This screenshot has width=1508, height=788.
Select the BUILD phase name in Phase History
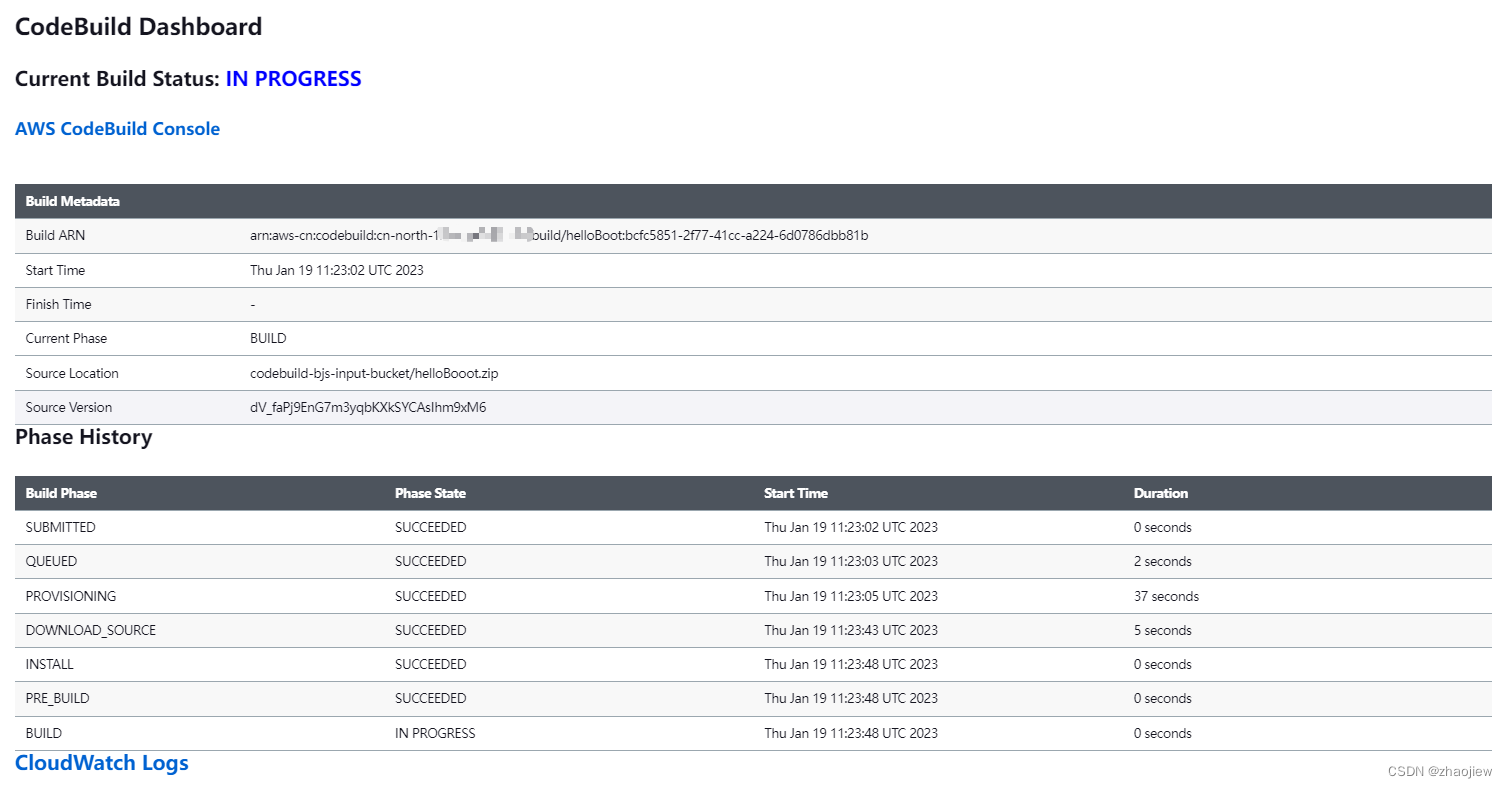pos(44,733)
